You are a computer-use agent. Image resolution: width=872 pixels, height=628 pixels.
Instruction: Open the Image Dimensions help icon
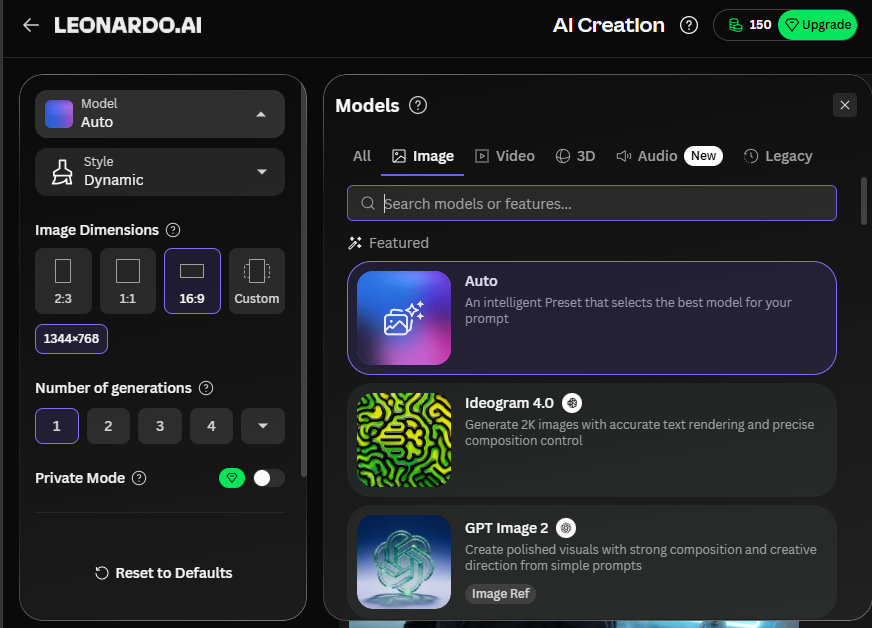173,230
